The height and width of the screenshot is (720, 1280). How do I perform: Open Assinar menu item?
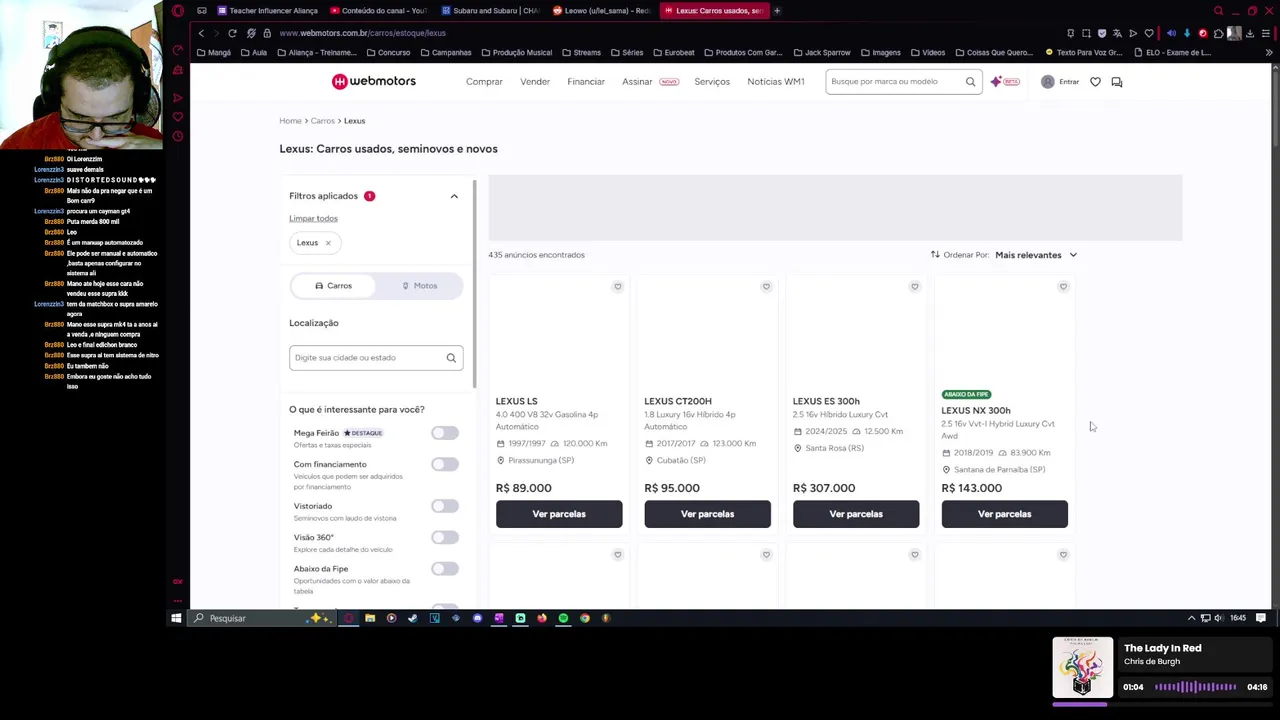[637, 82]
